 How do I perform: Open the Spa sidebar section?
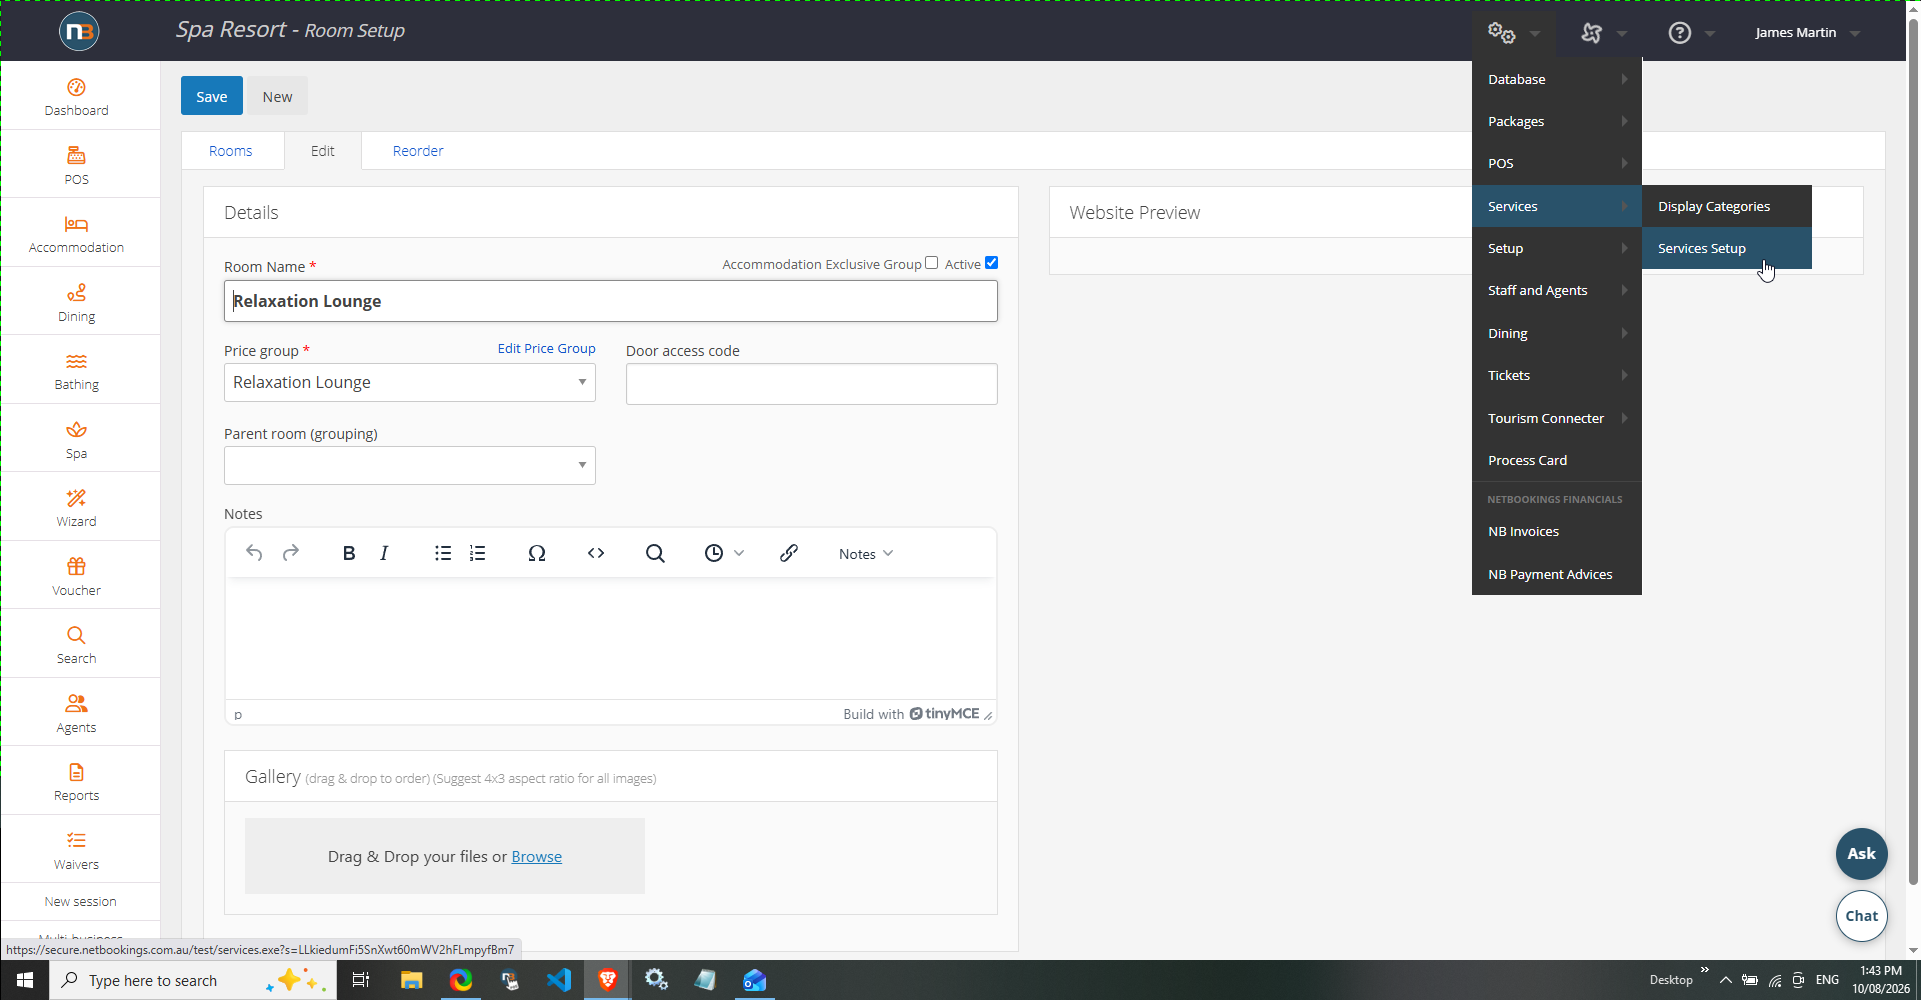pos(77,439)
